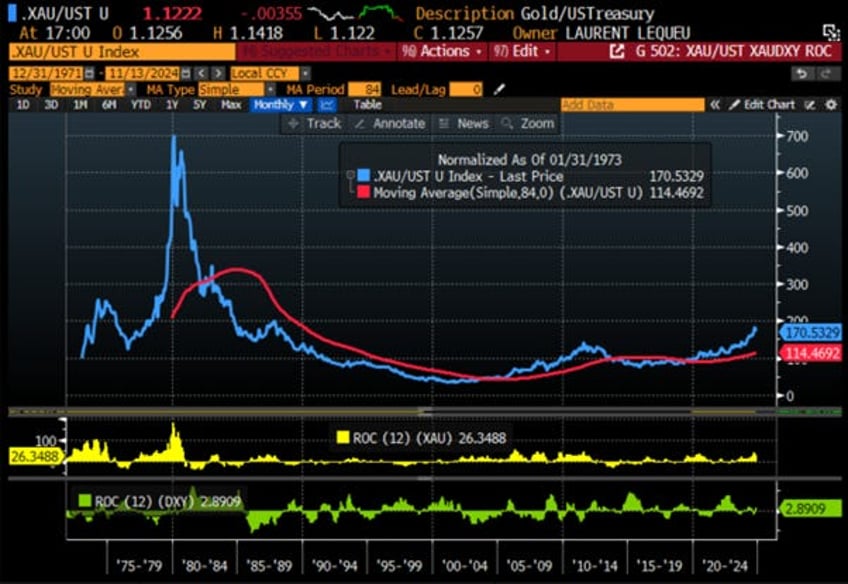This screenshot has width=848, height=584.
Task: Open the Actions menu
Action: coord(442,52)
